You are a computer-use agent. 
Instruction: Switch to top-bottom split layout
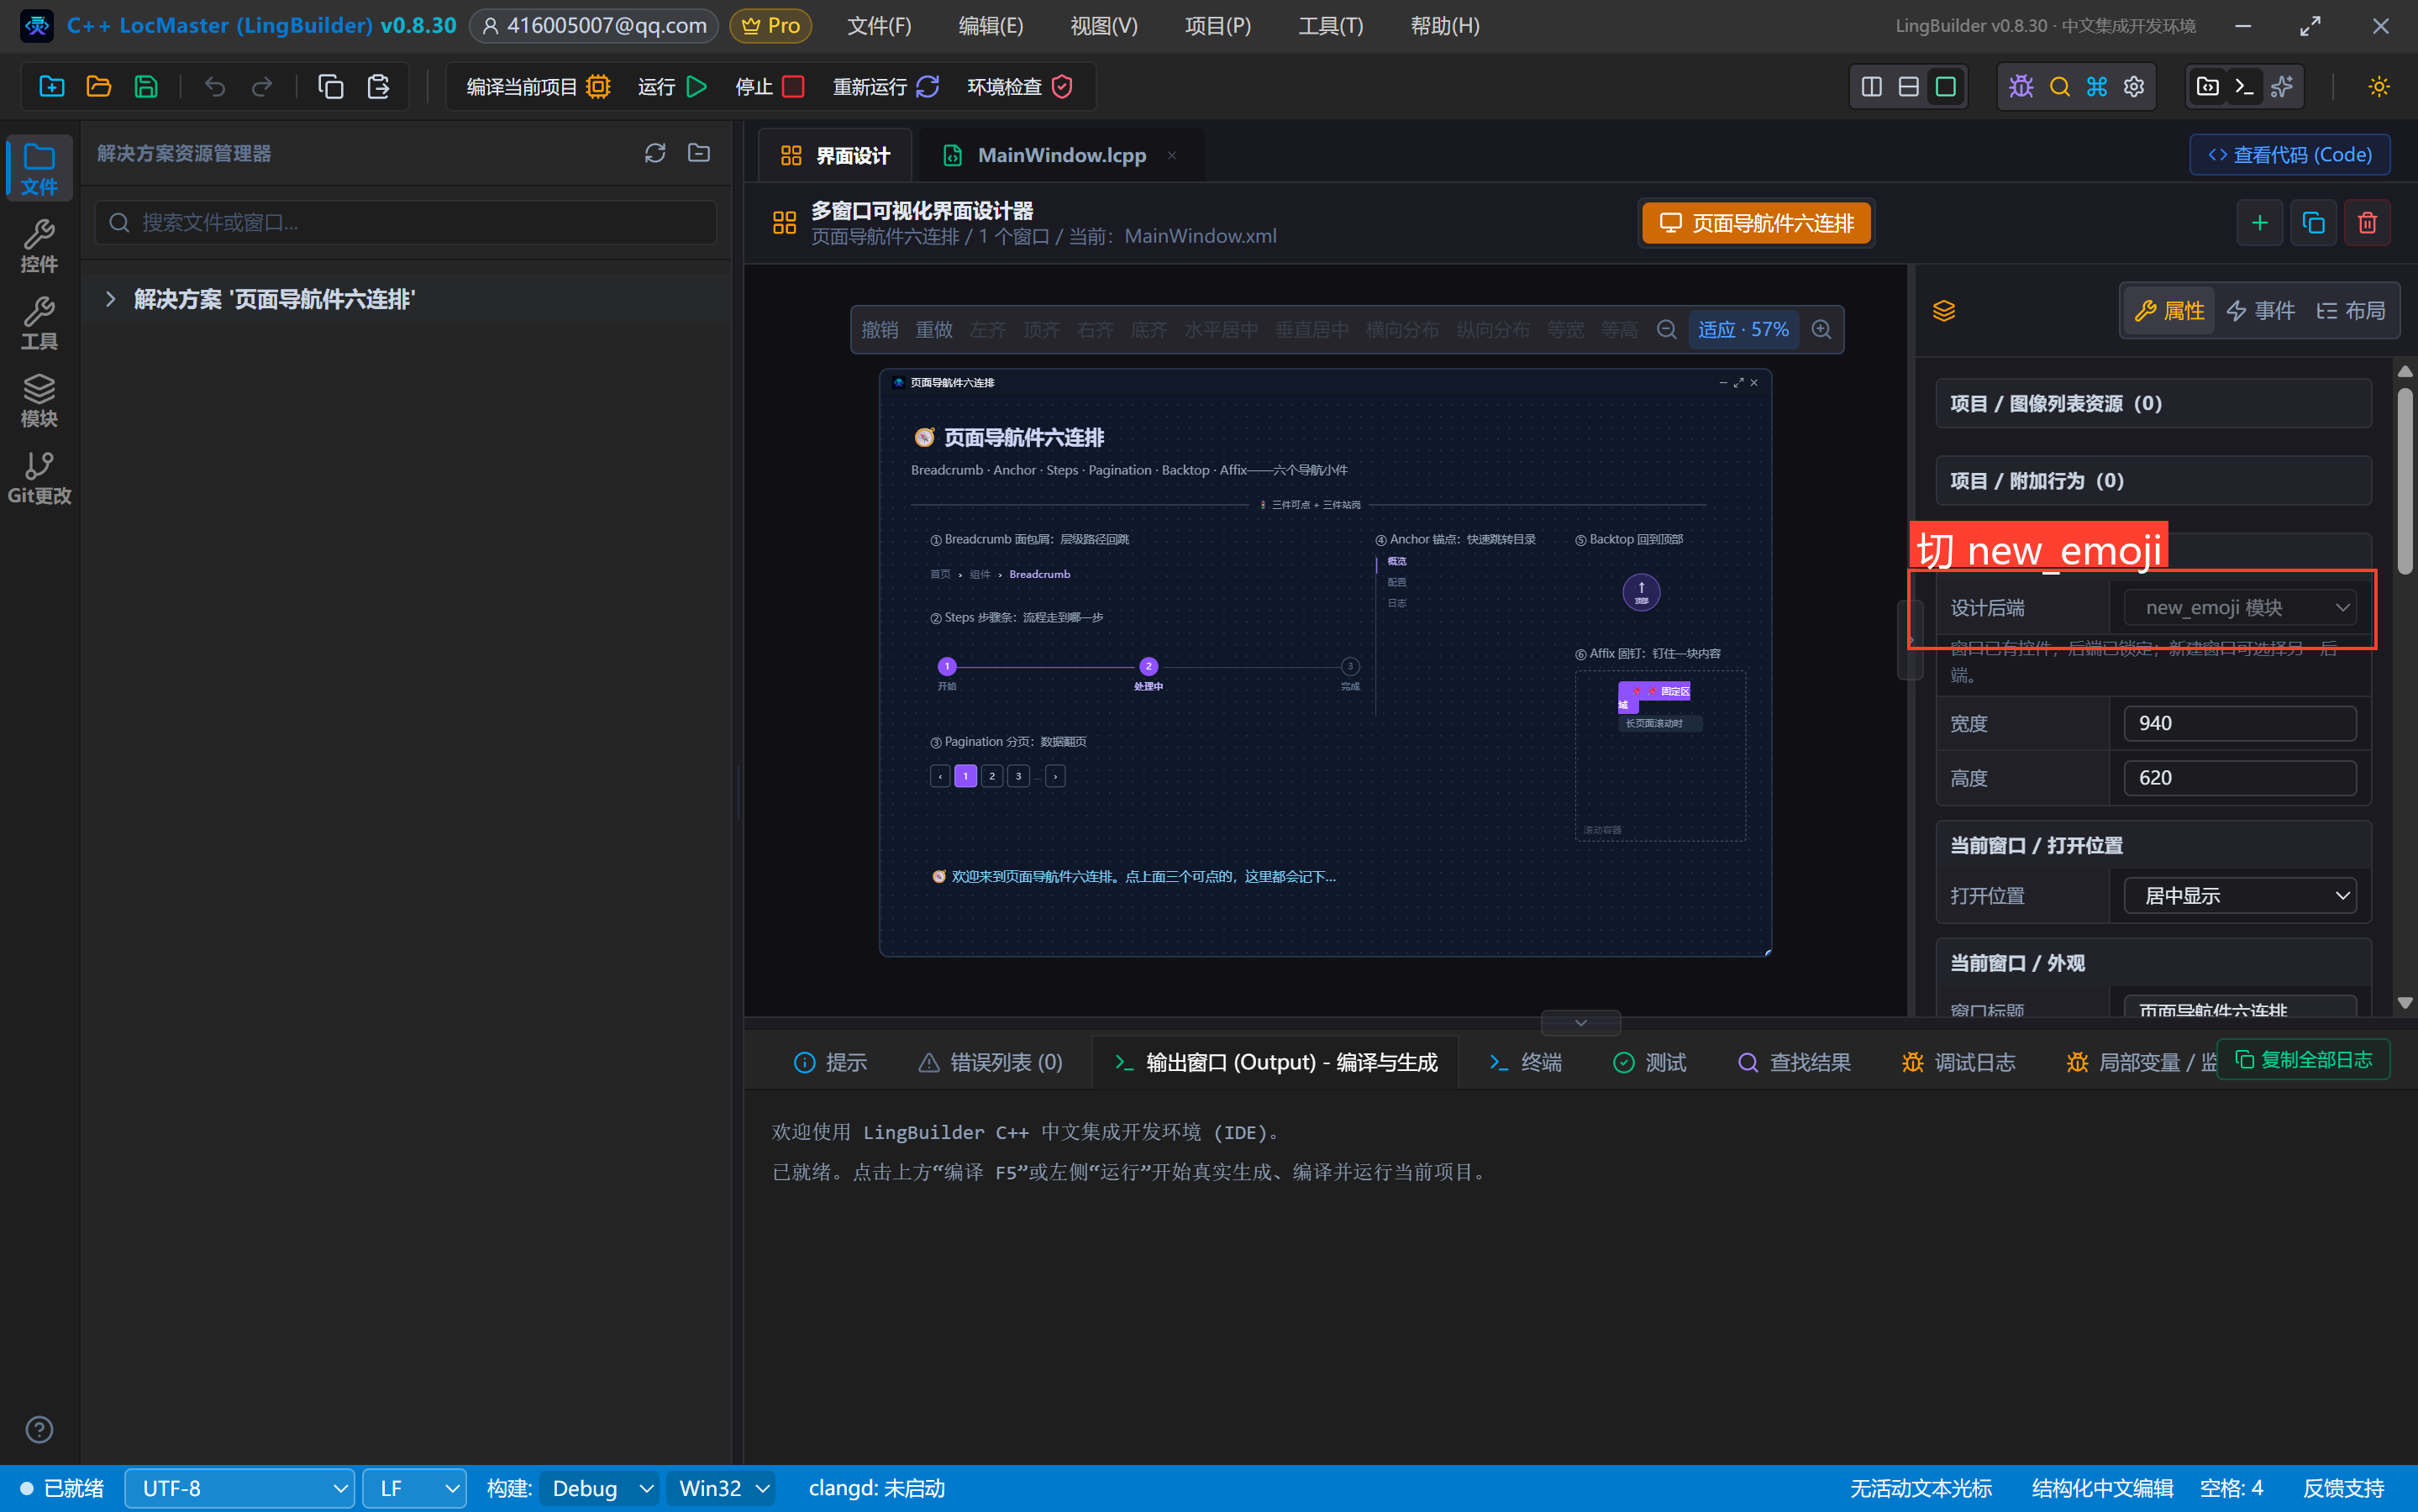(1909, 87)
